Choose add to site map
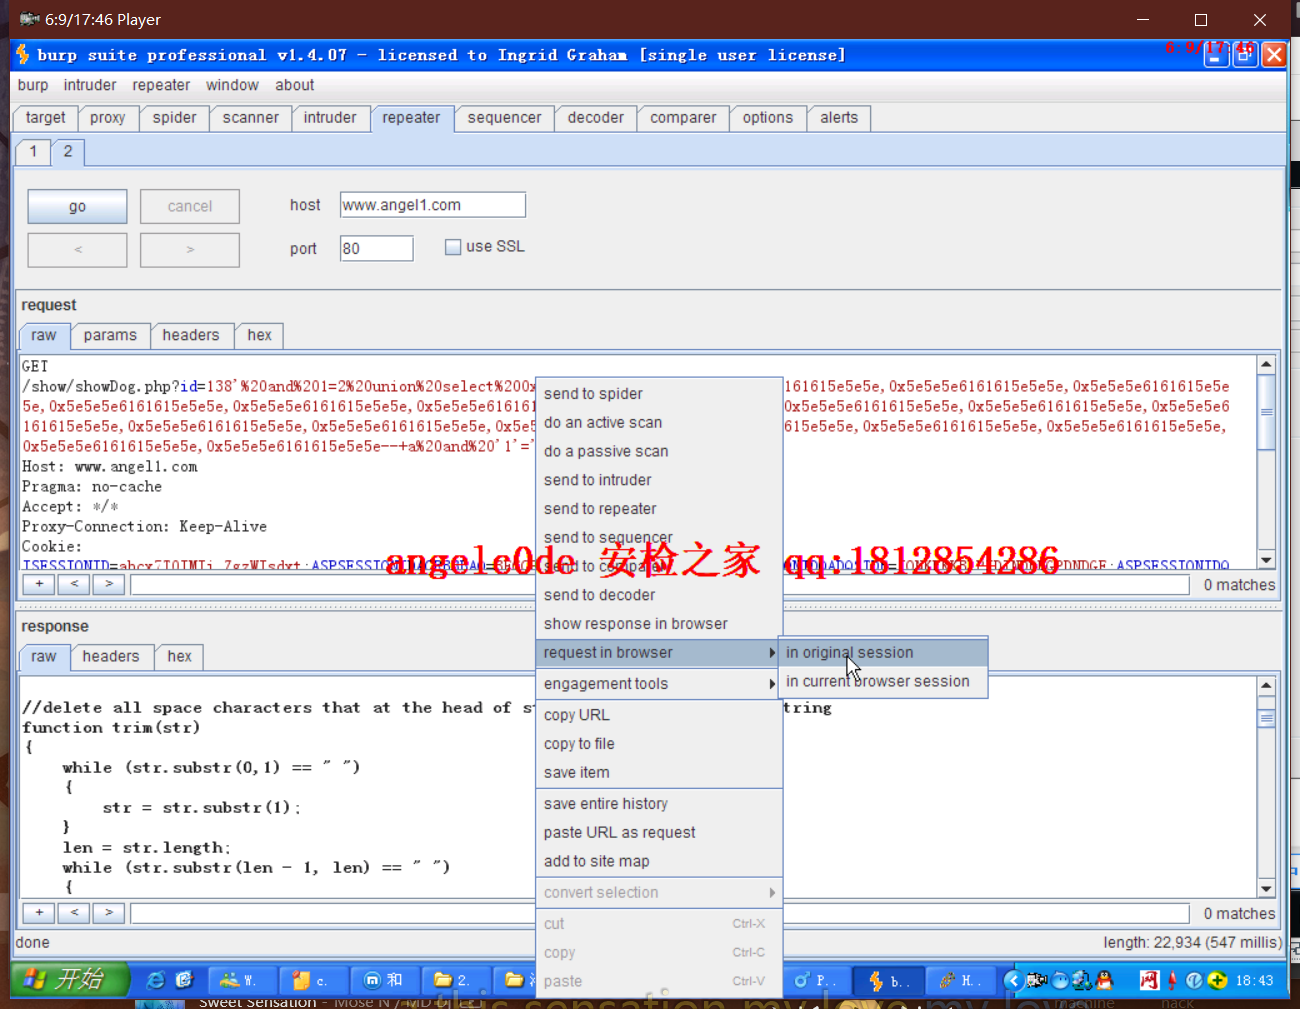The height and width of the screenshot is (1009, 1300). coord(659,862)
